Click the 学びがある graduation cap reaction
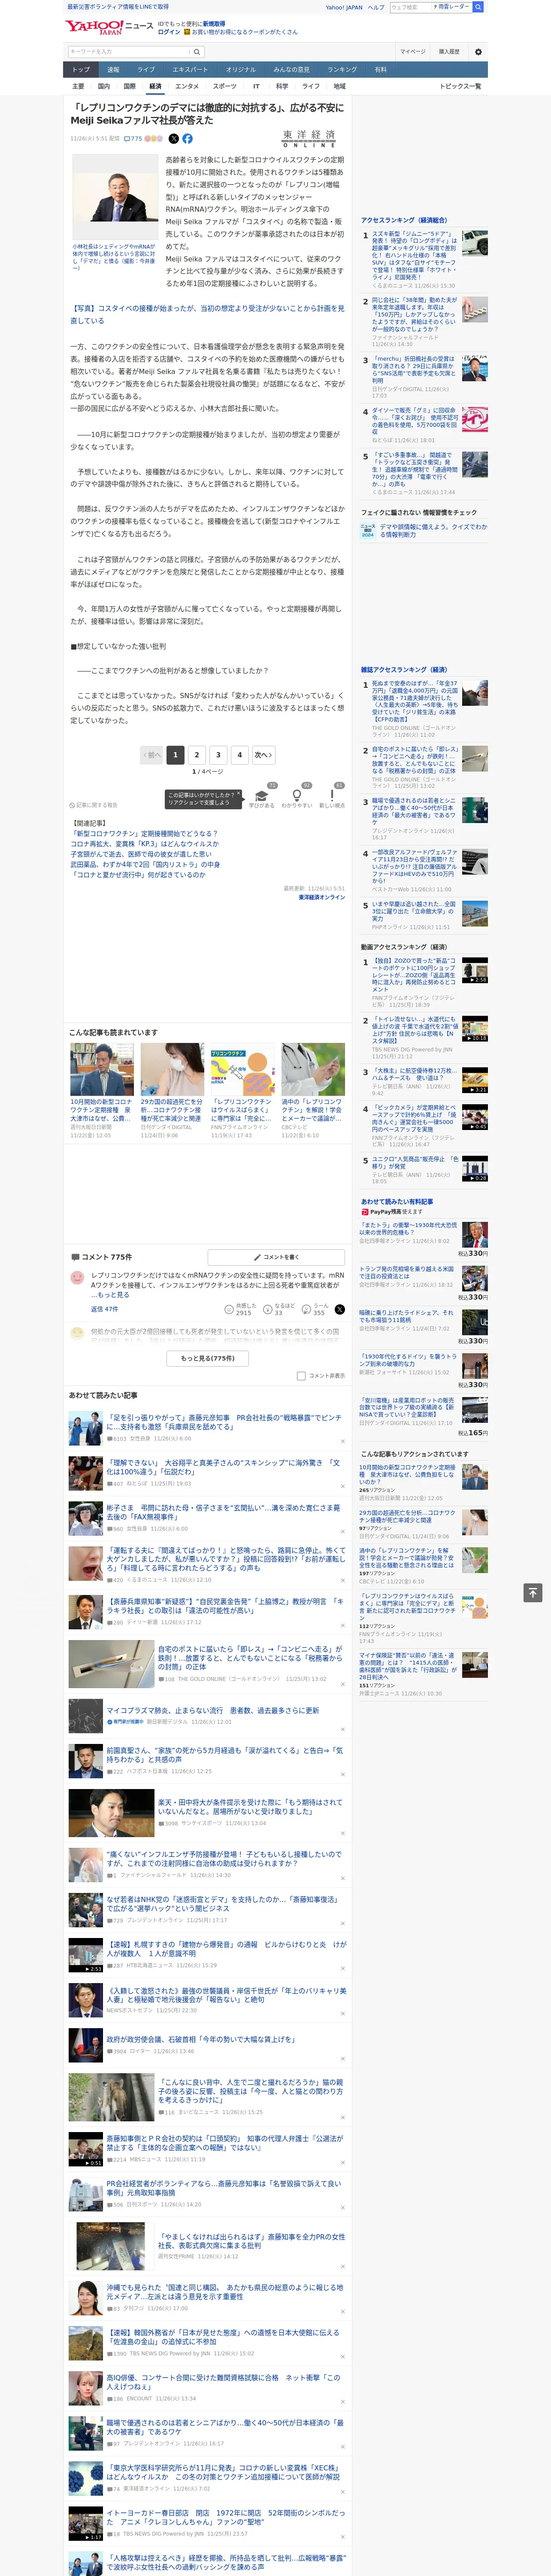The height and width of the screenshot is (2576, 551). [262, 796]
